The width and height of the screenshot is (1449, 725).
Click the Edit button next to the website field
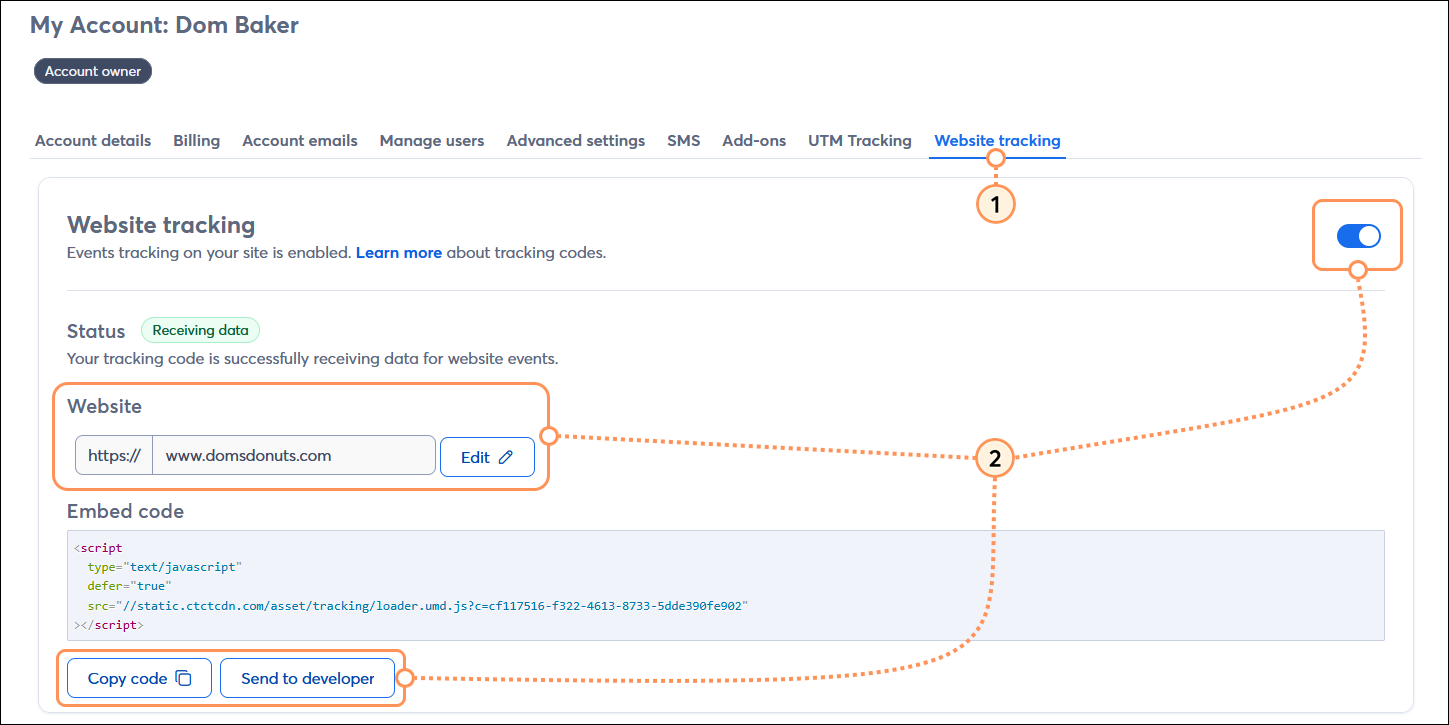[487, 456]
